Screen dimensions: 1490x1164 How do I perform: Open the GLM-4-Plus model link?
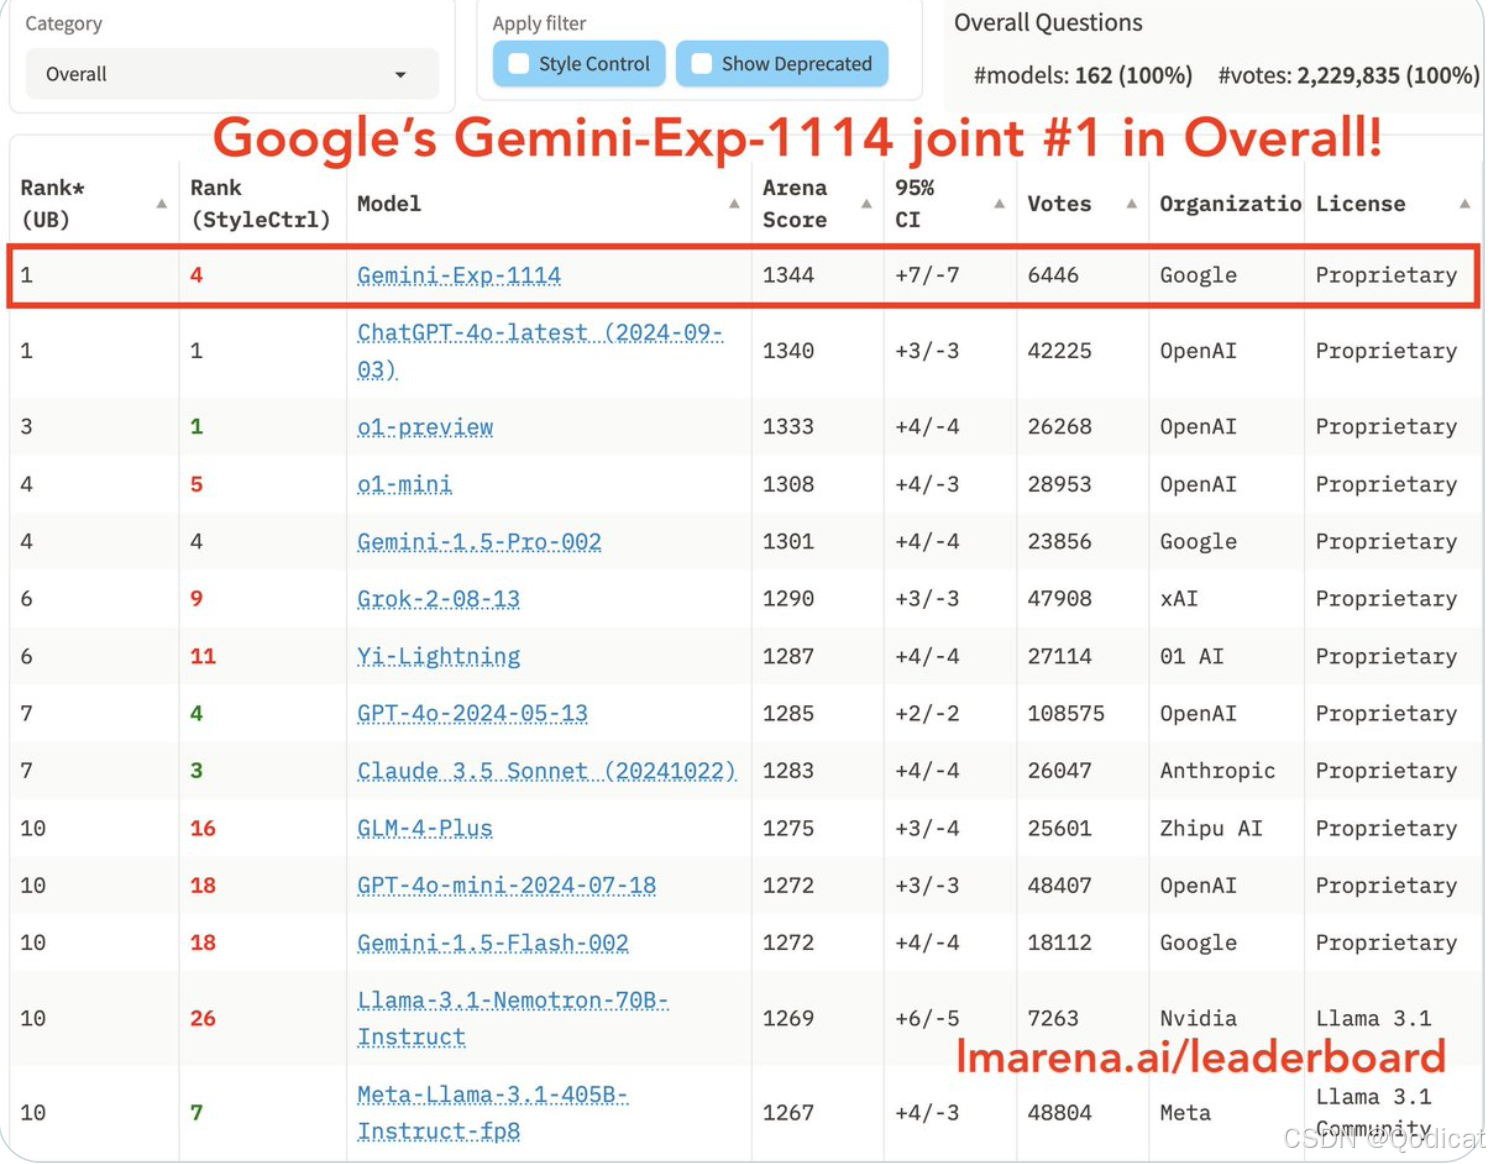click(x=425, y=828)
